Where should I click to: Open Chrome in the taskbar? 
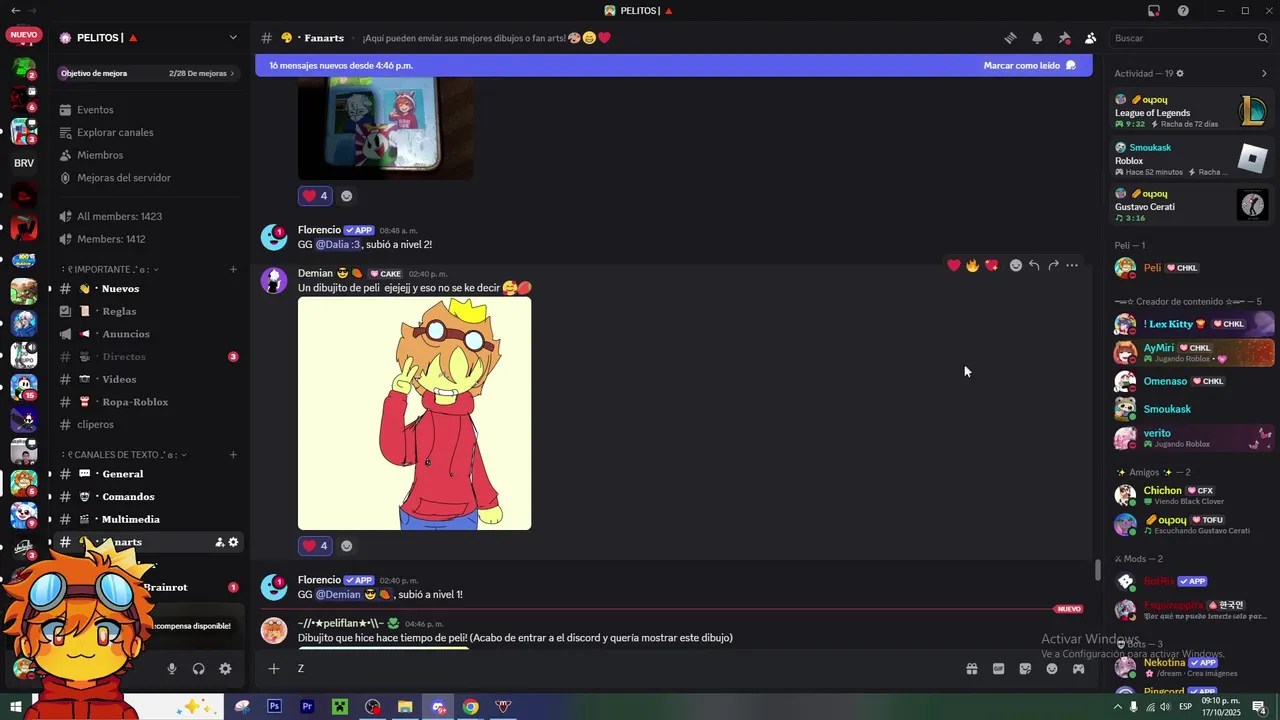pos(471,707)
